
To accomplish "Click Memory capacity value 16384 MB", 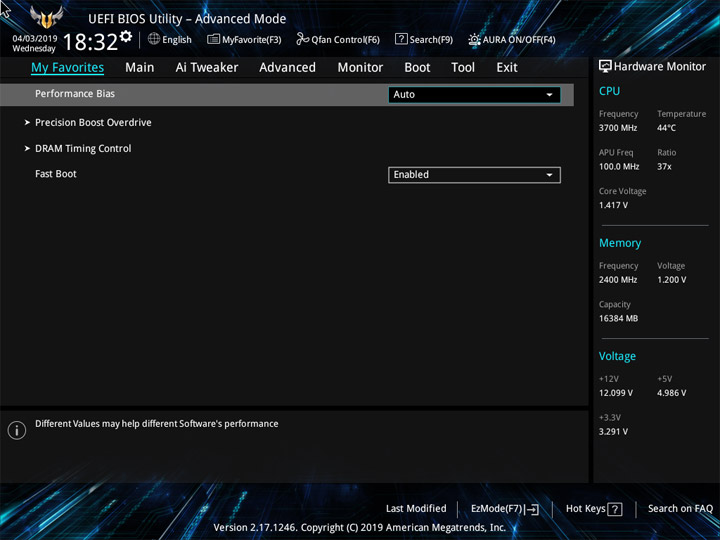I will pyautogui.click(x=619, y=318).
